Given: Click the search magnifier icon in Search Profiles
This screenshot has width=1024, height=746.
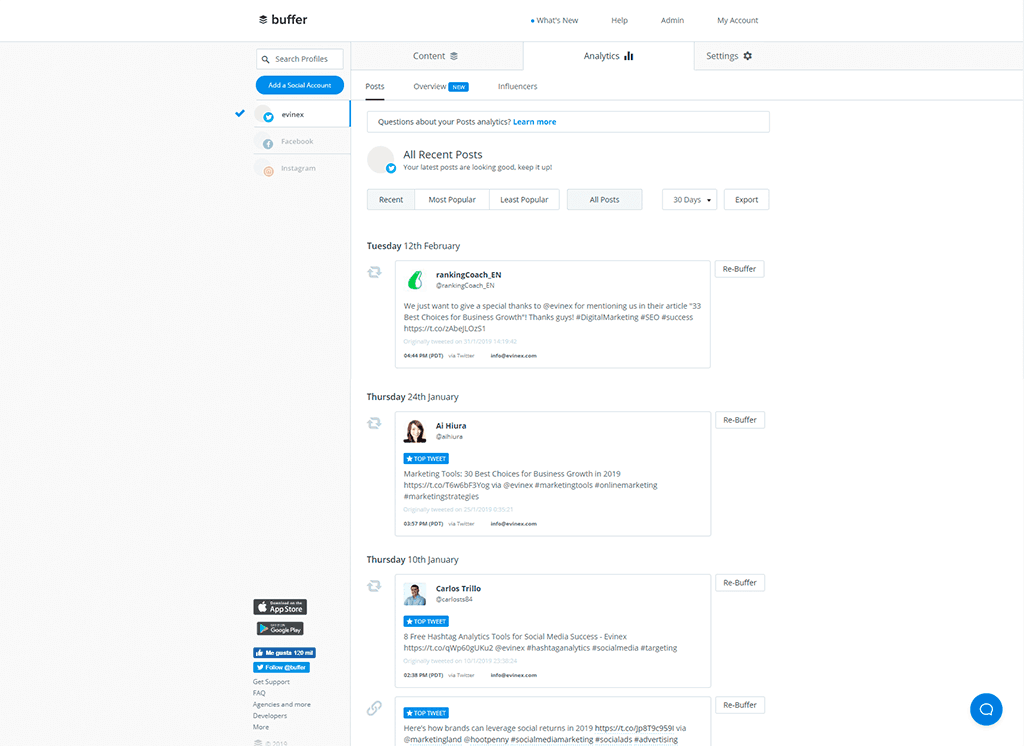Looking at the screenshot, I should point(266,59).
